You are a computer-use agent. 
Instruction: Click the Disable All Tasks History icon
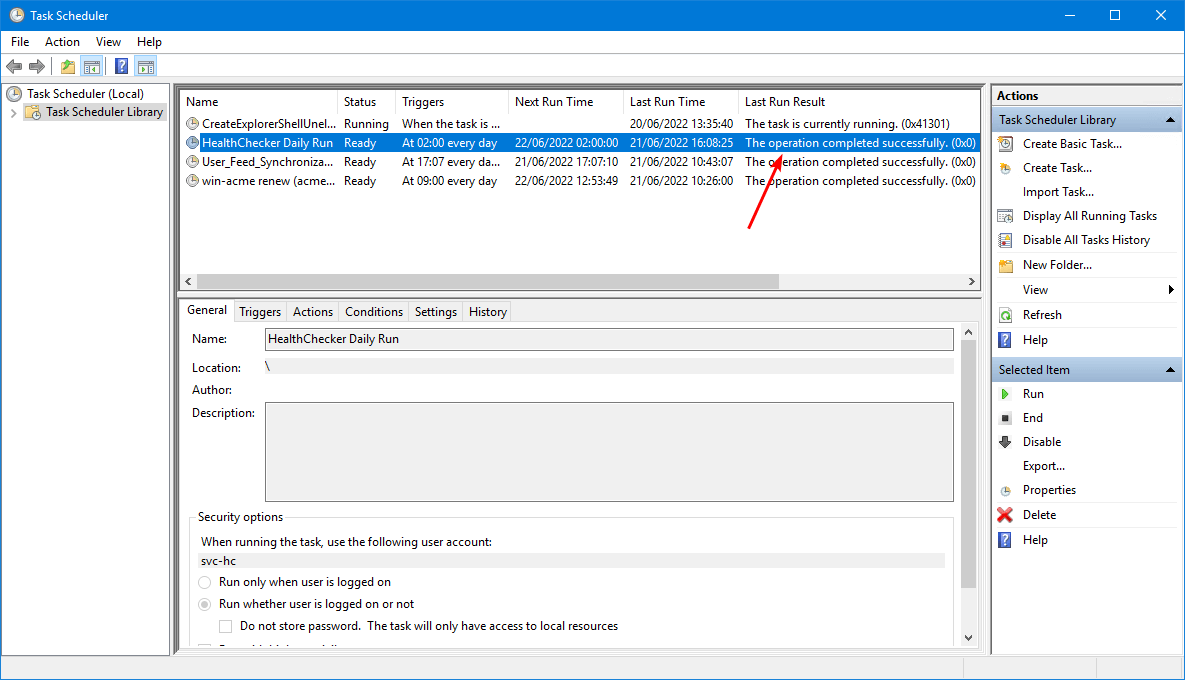click(x=1005, y=240)
